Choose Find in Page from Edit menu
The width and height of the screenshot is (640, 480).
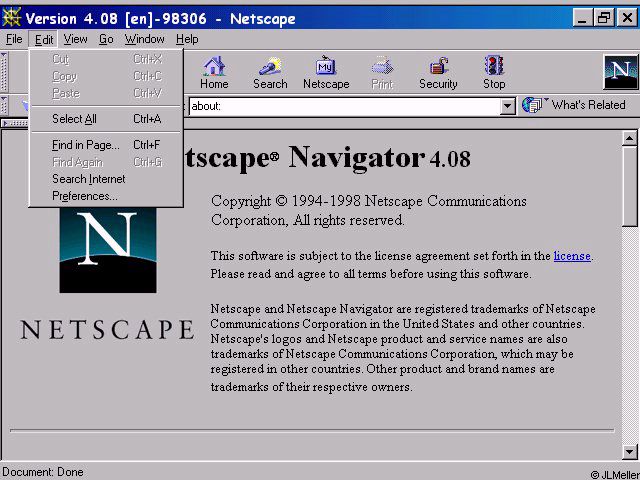[106, 145]
